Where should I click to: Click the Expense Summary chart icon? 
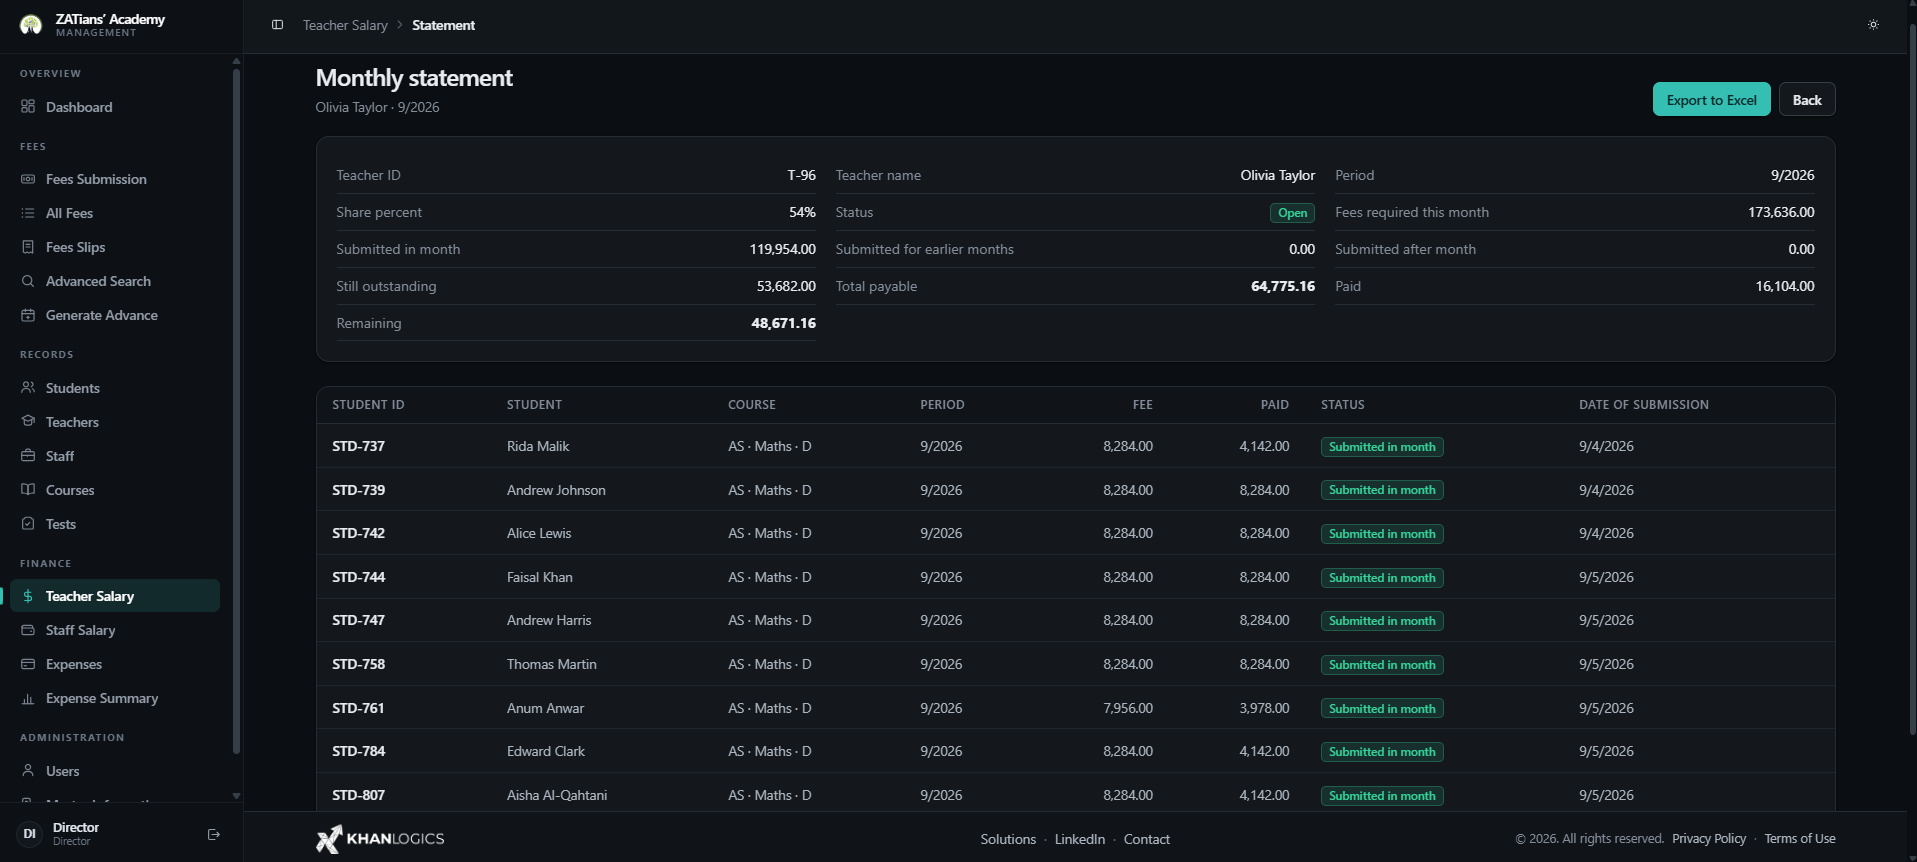coord(28,698)
